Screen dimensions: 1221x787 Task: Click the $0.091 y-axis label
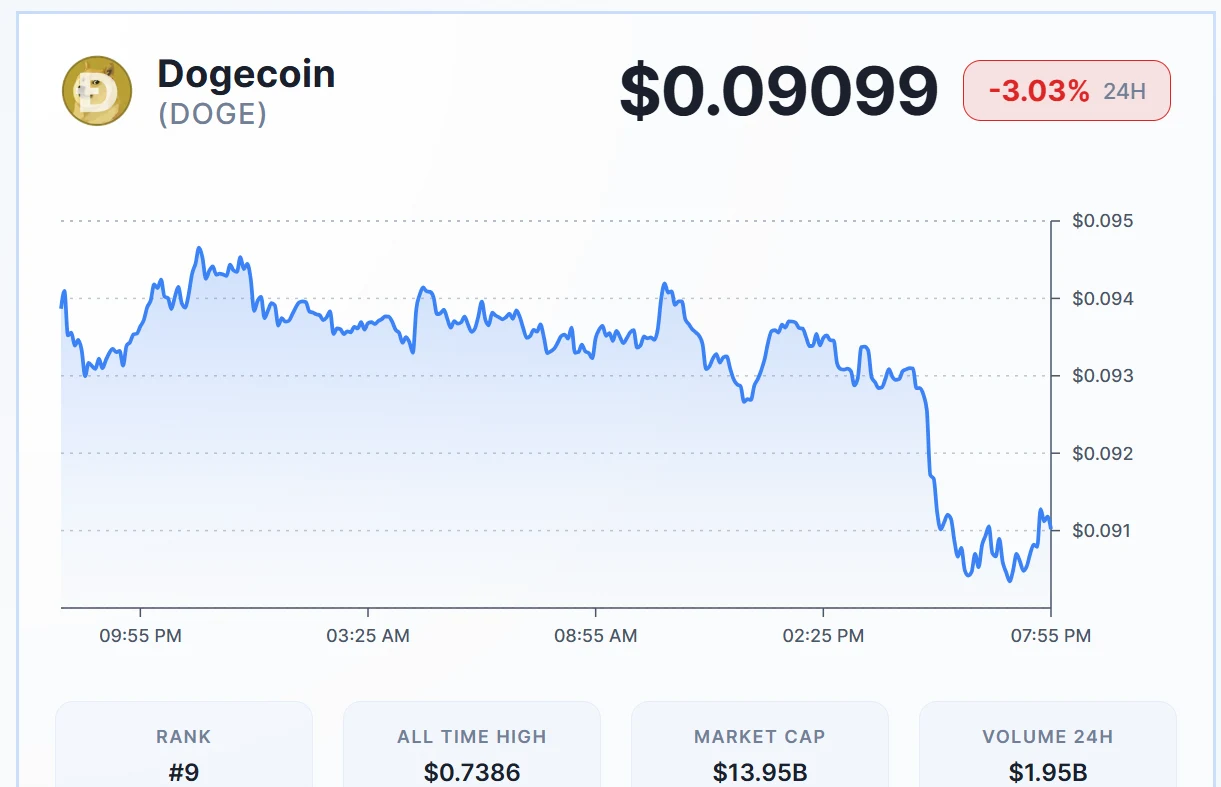(1102, 531)
